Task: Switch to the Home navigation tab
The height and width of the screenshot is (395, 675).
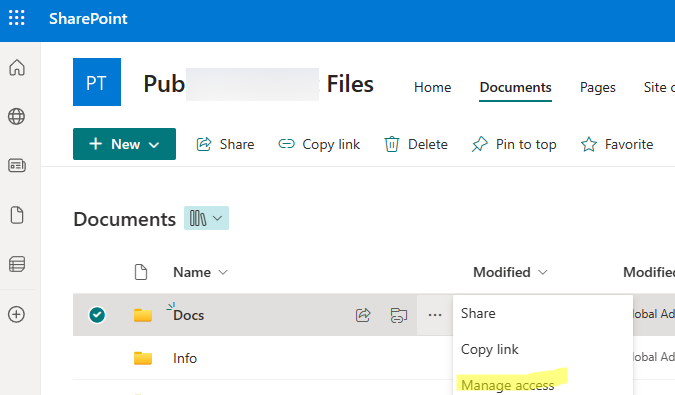Action: click(433, 87)
